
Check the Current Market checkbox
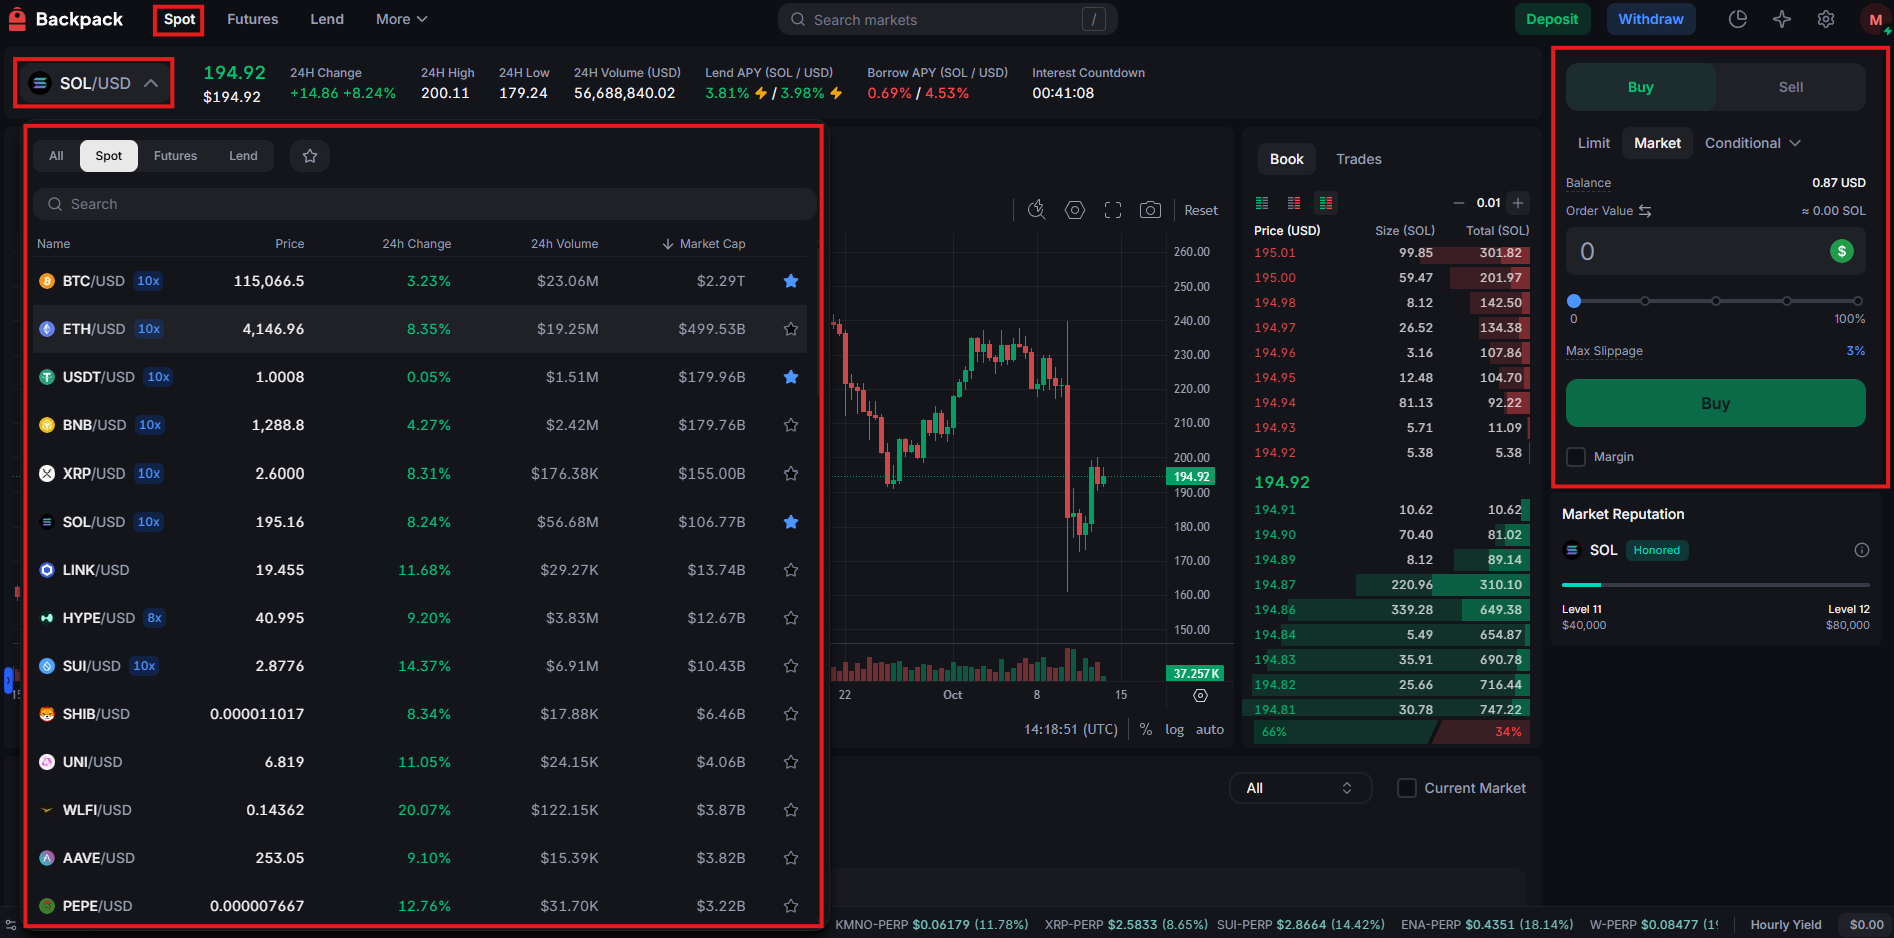[x=1406, y=788]
